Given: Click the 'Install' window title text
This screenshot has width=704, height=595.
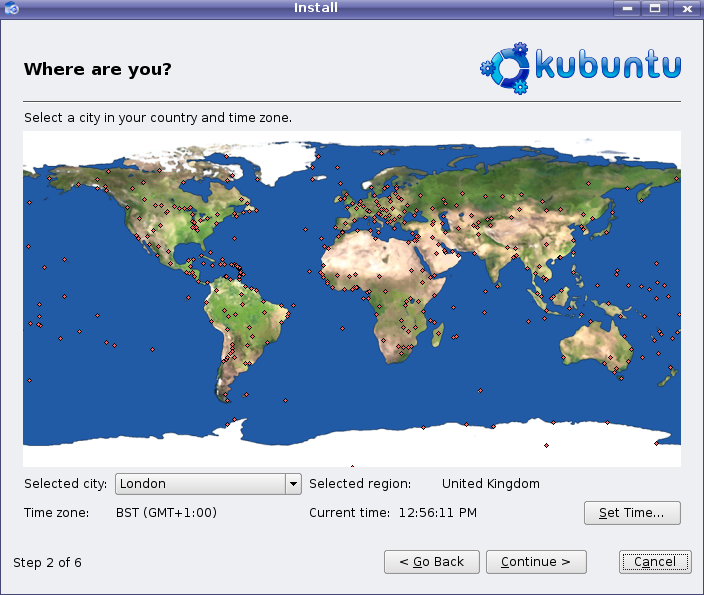Looking at the screenshot, I should coord(316,8).
